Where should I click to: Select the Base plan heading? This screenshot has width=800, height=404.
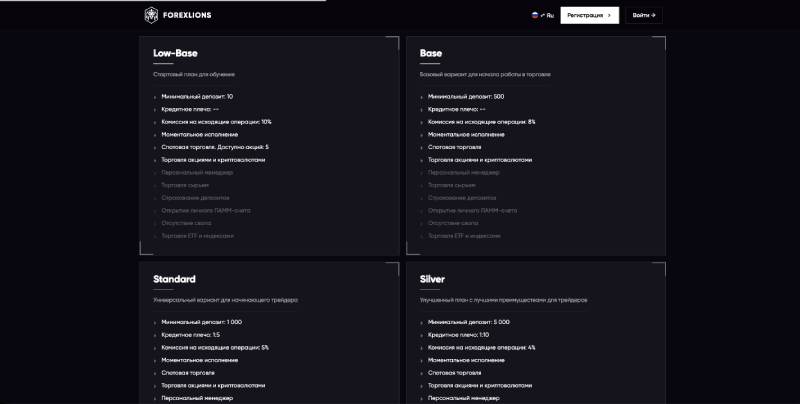point(431,53)
